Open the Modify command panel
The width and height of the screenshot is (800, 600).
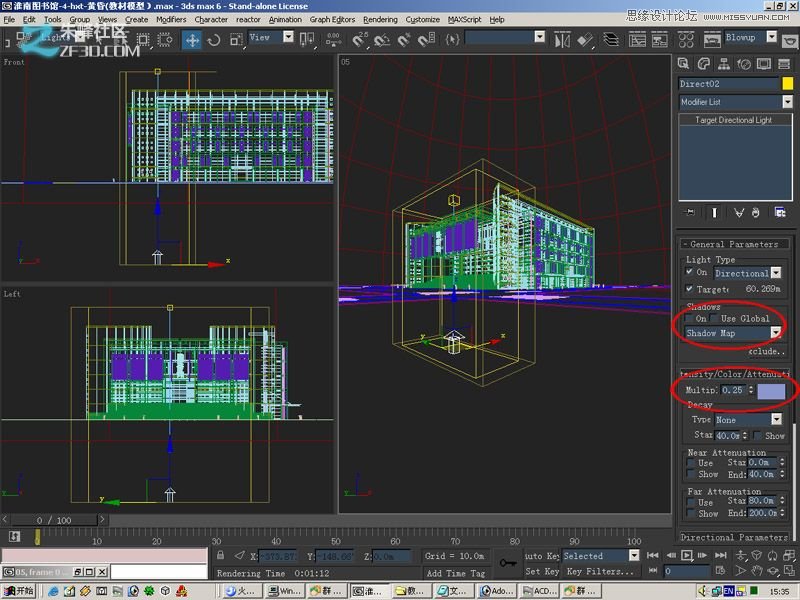pyautogui.click(x=703, y=63)
